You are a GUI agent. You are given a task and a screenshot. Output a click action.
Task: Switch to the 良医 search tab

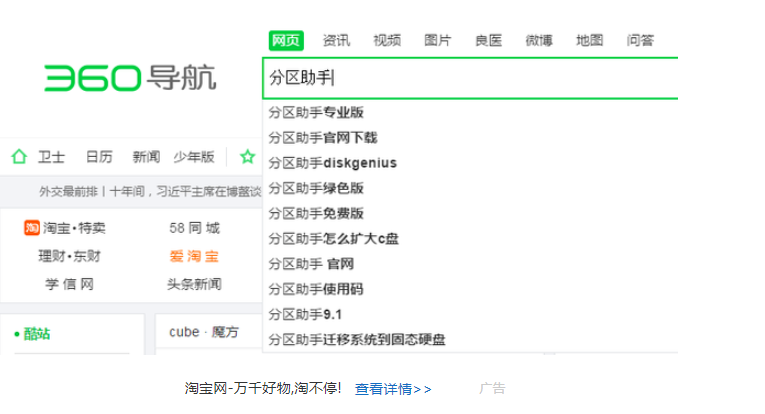pyautogui.click(x=488, y=41)
